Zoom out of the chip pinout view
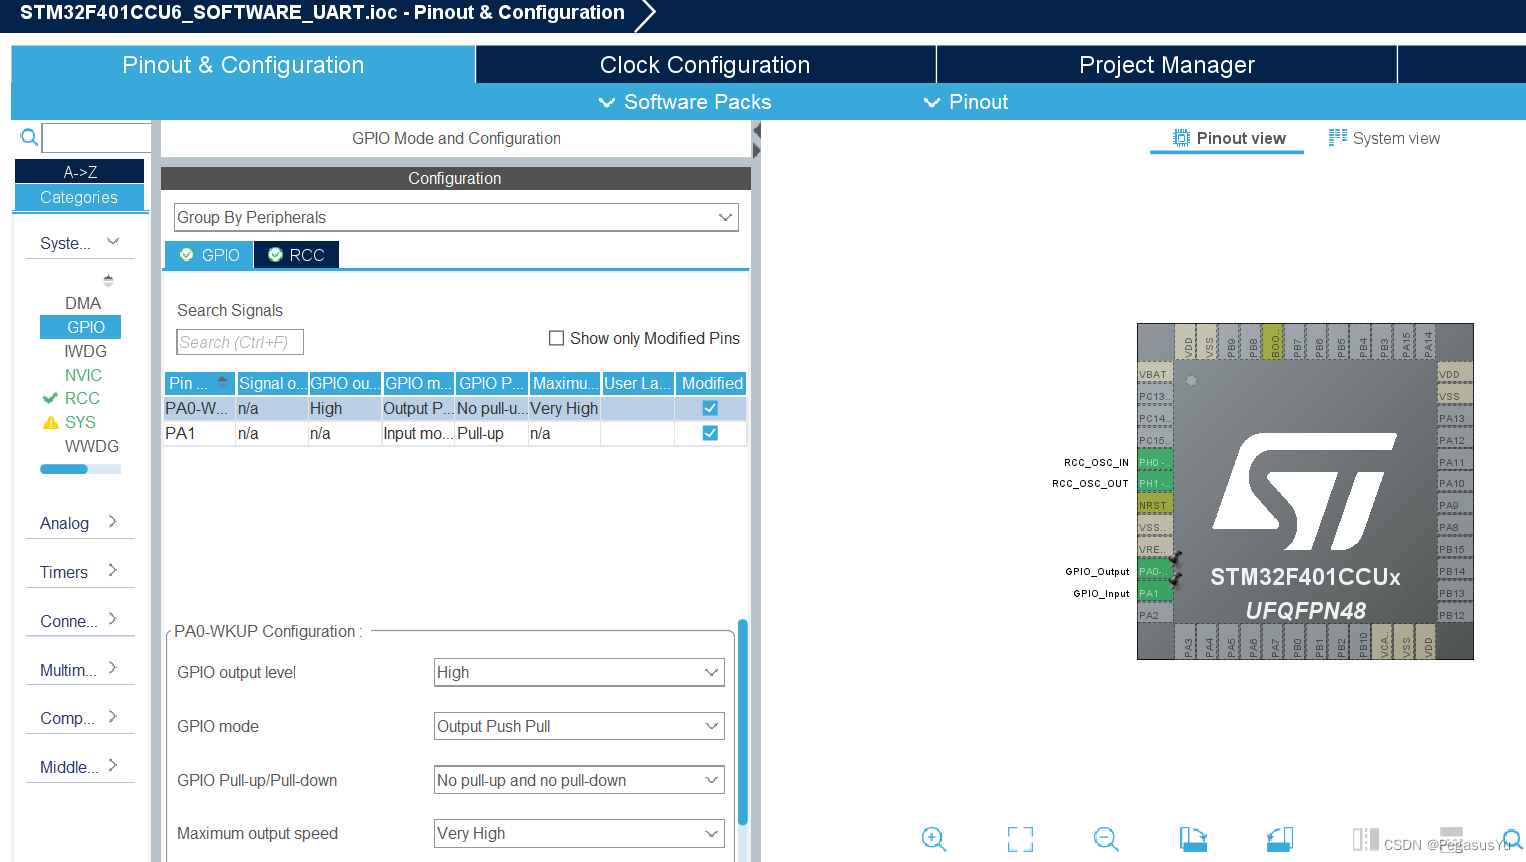The width and height of the screenshot is (1526, 862). click(x=1106, y=838)
